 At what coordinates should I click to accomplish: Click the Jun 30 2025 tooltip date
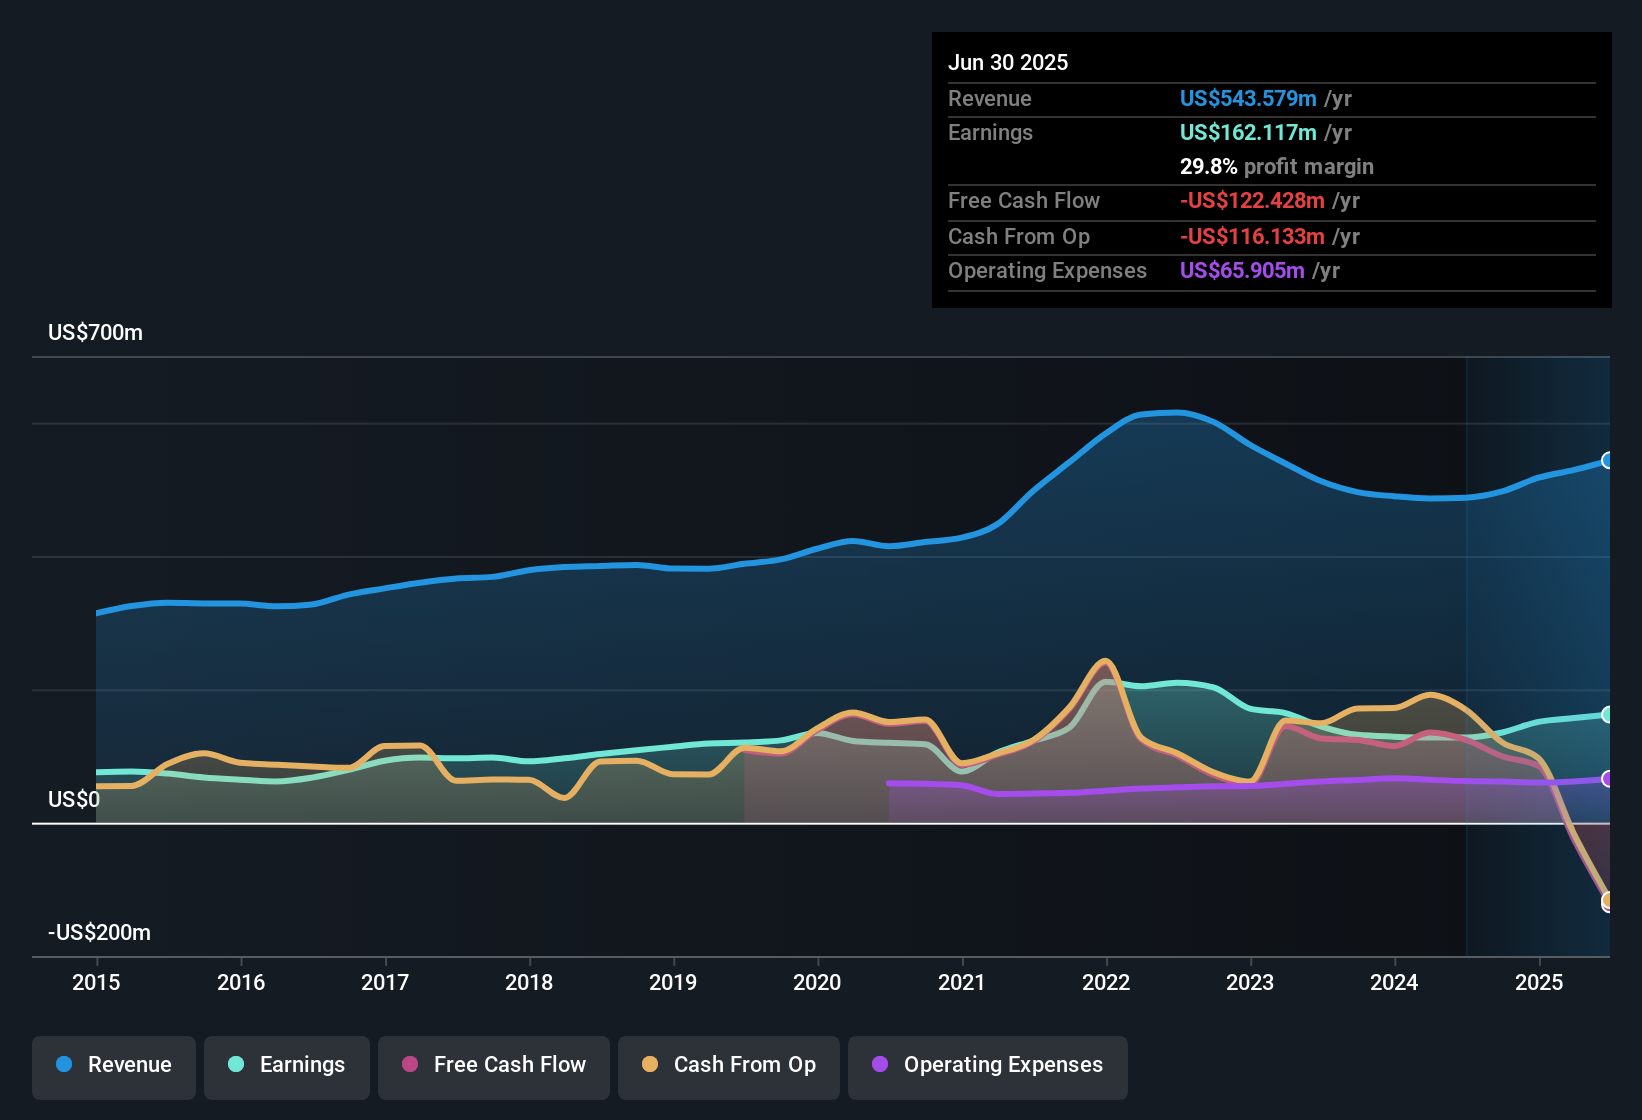coord(1008,63)
